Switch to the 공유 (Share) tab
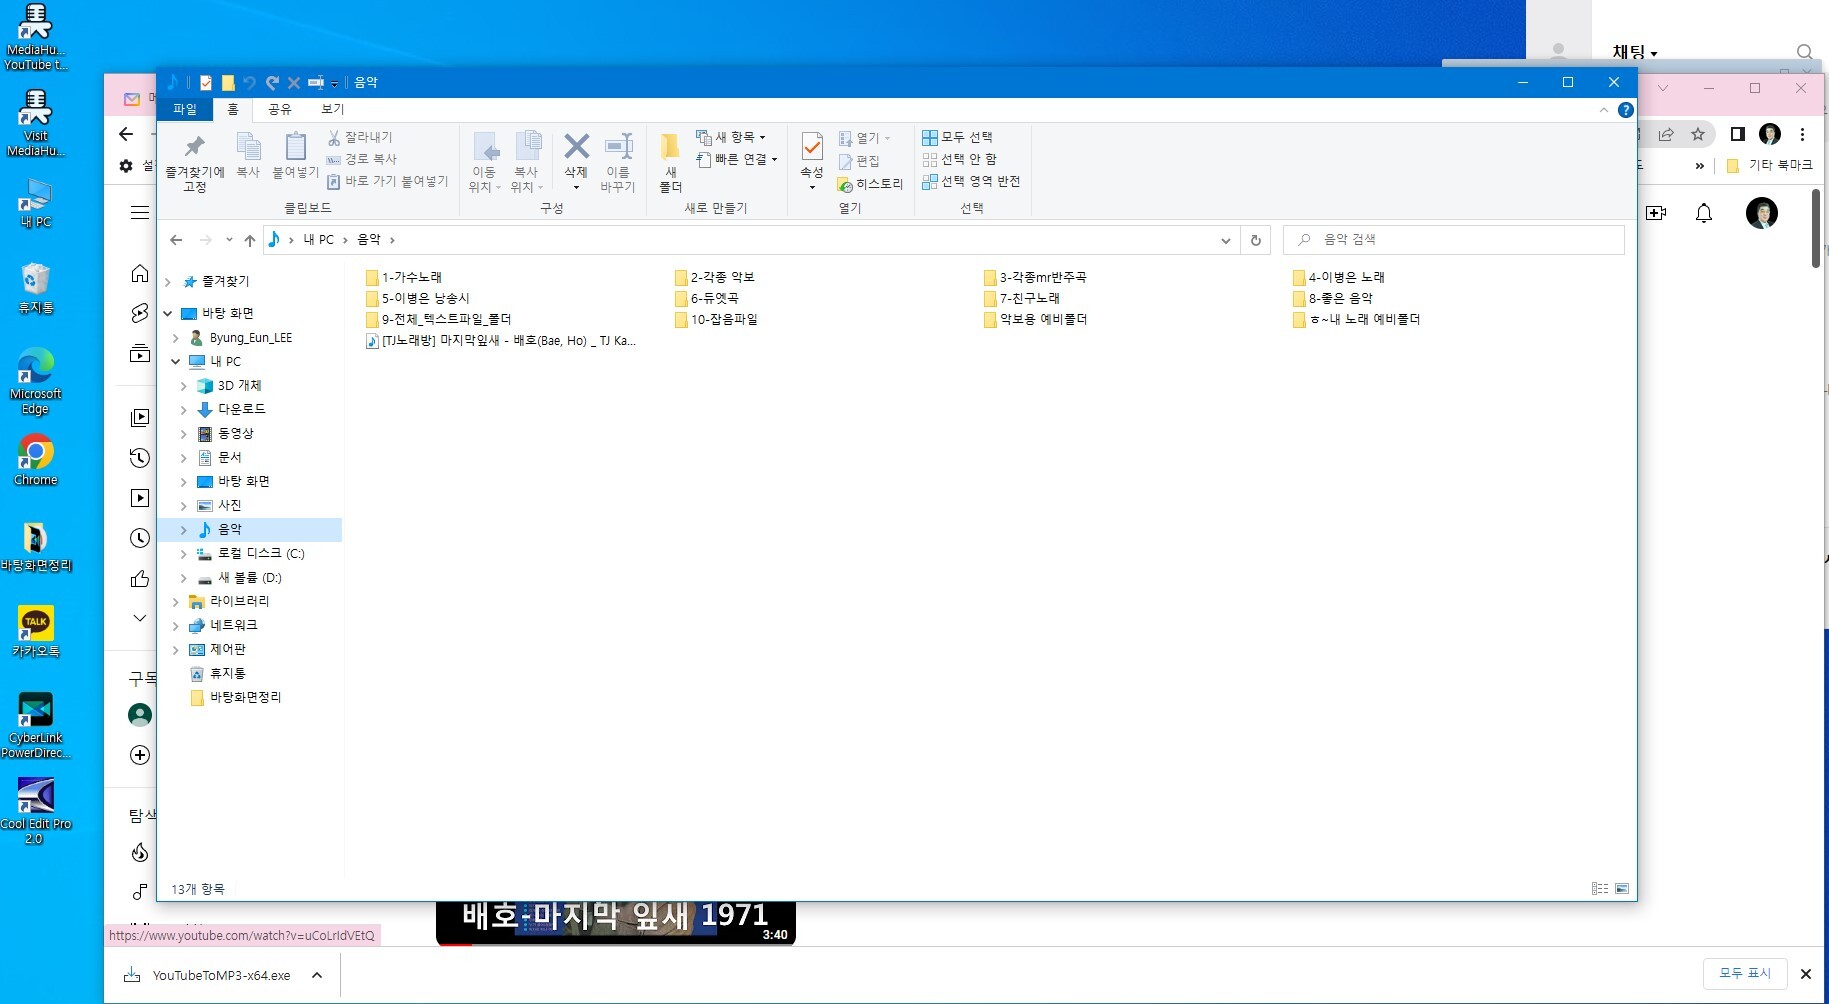This screenshot has width=1829, height=1004. point(280,109)
